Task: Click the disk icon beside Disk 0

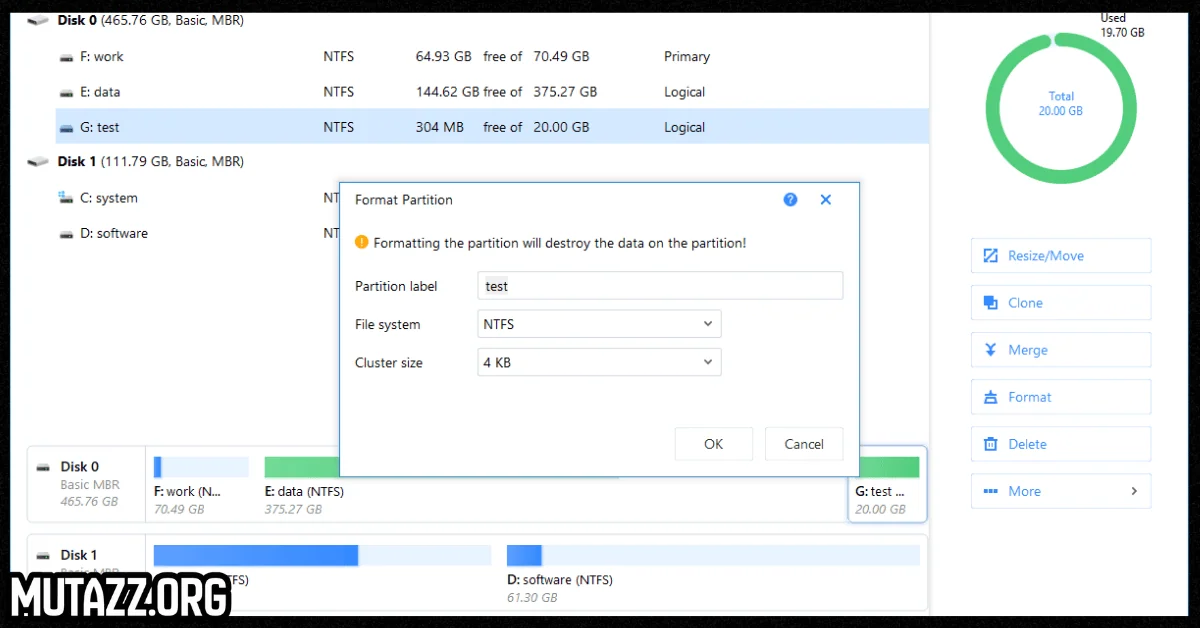Action: click(x=39, y=19)
